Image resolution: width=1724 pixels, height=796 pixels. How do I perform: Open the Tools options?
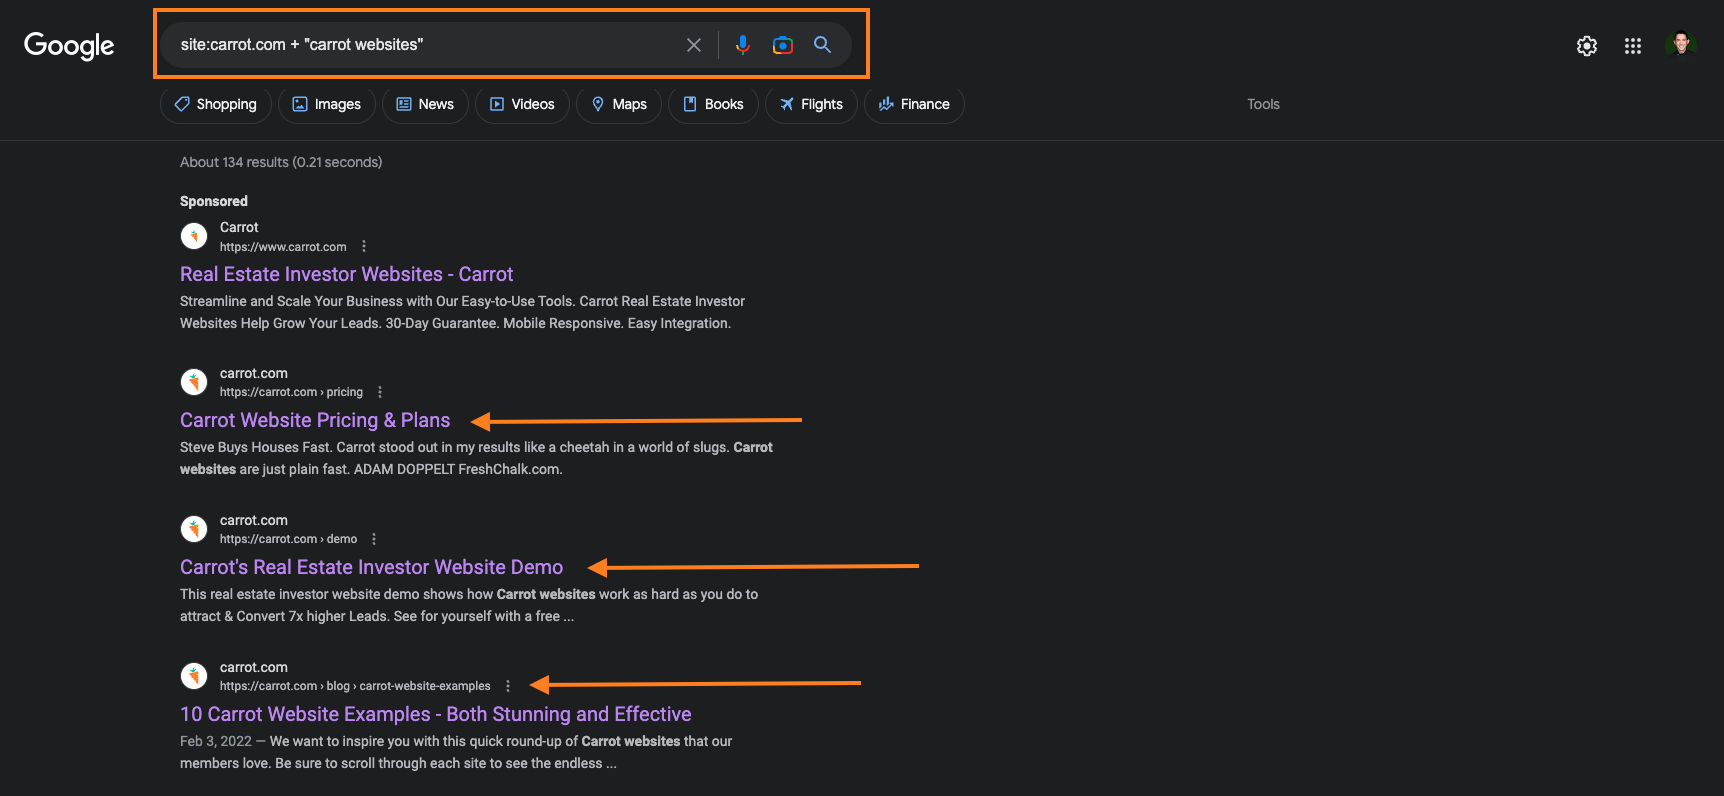[1263, 104]
